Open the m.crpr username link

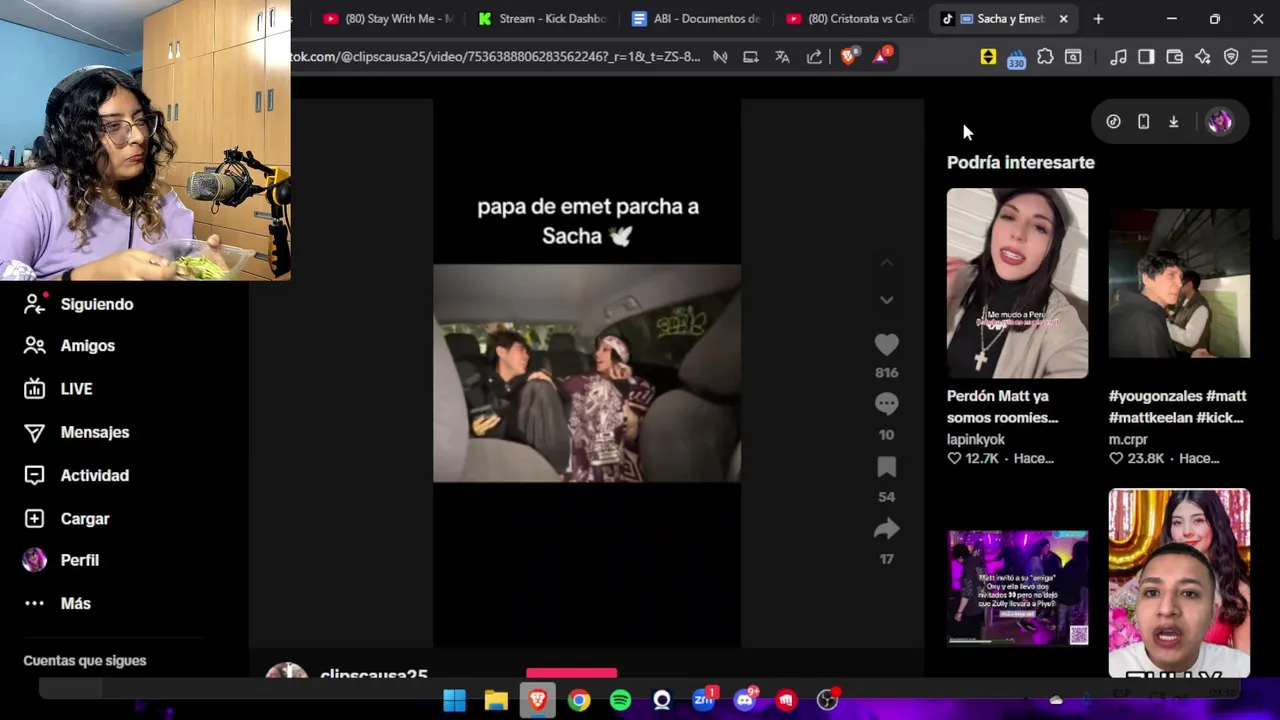click(1128, 439)
